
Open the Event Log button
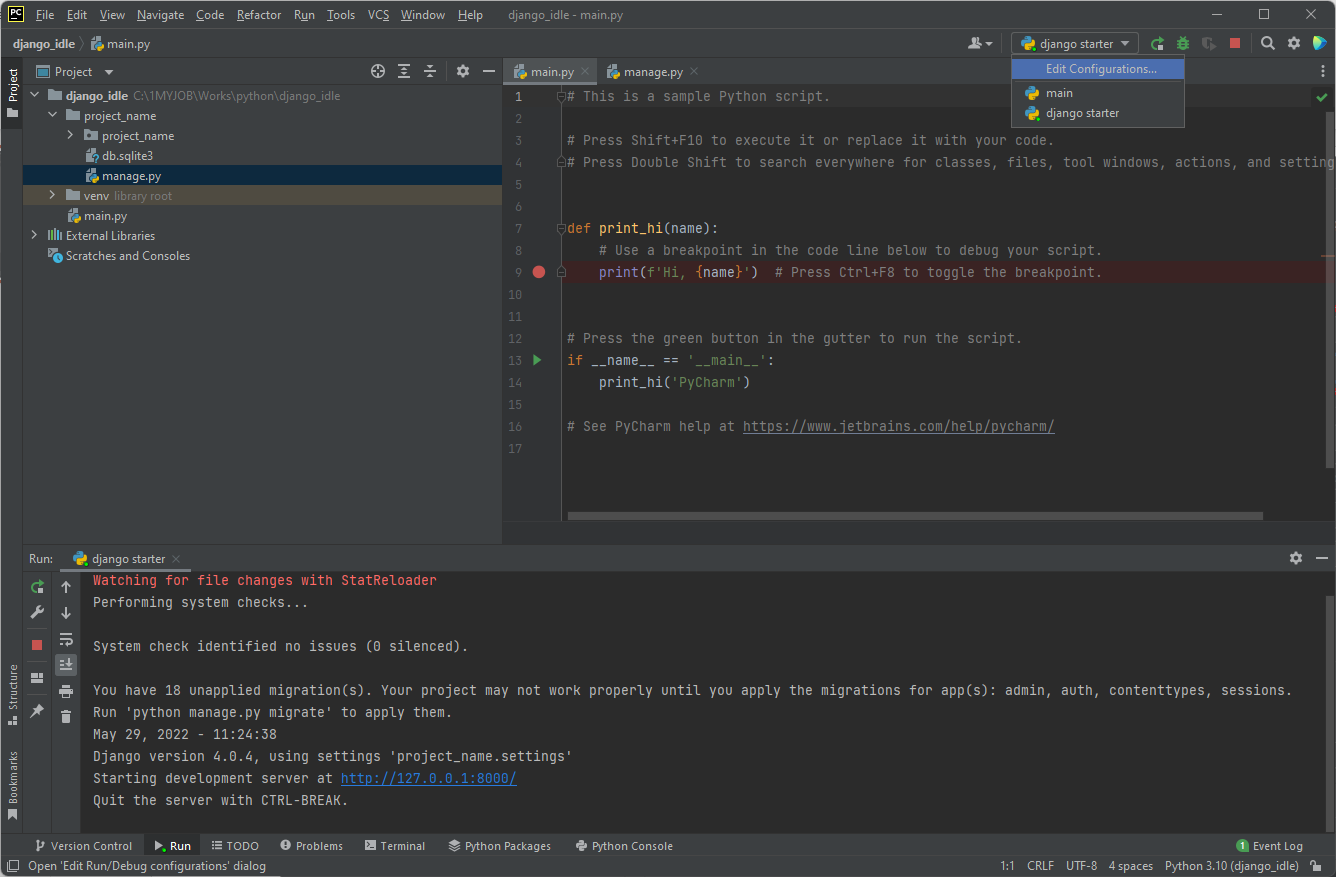(x=1269, y=846)
